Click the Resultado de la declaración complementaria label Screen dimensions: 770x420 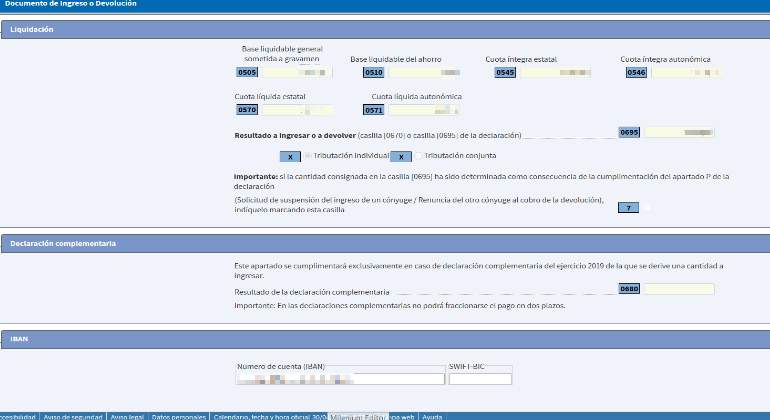[312, 292]
